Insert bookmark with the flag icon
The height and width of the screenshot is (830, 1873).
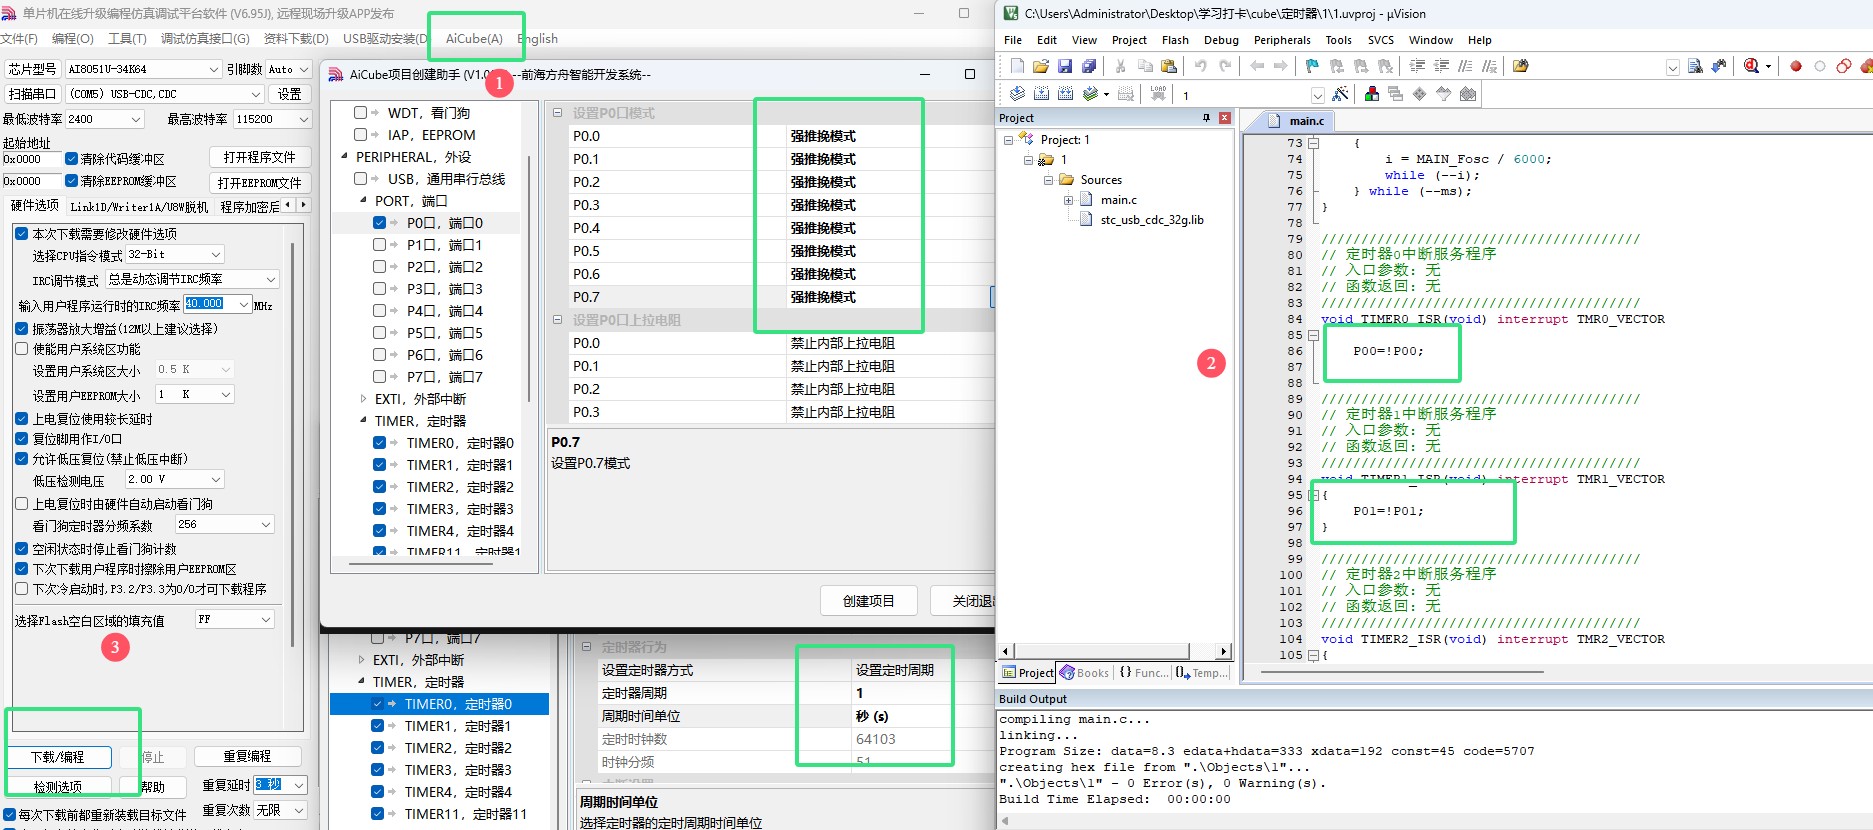point(1313,66)
